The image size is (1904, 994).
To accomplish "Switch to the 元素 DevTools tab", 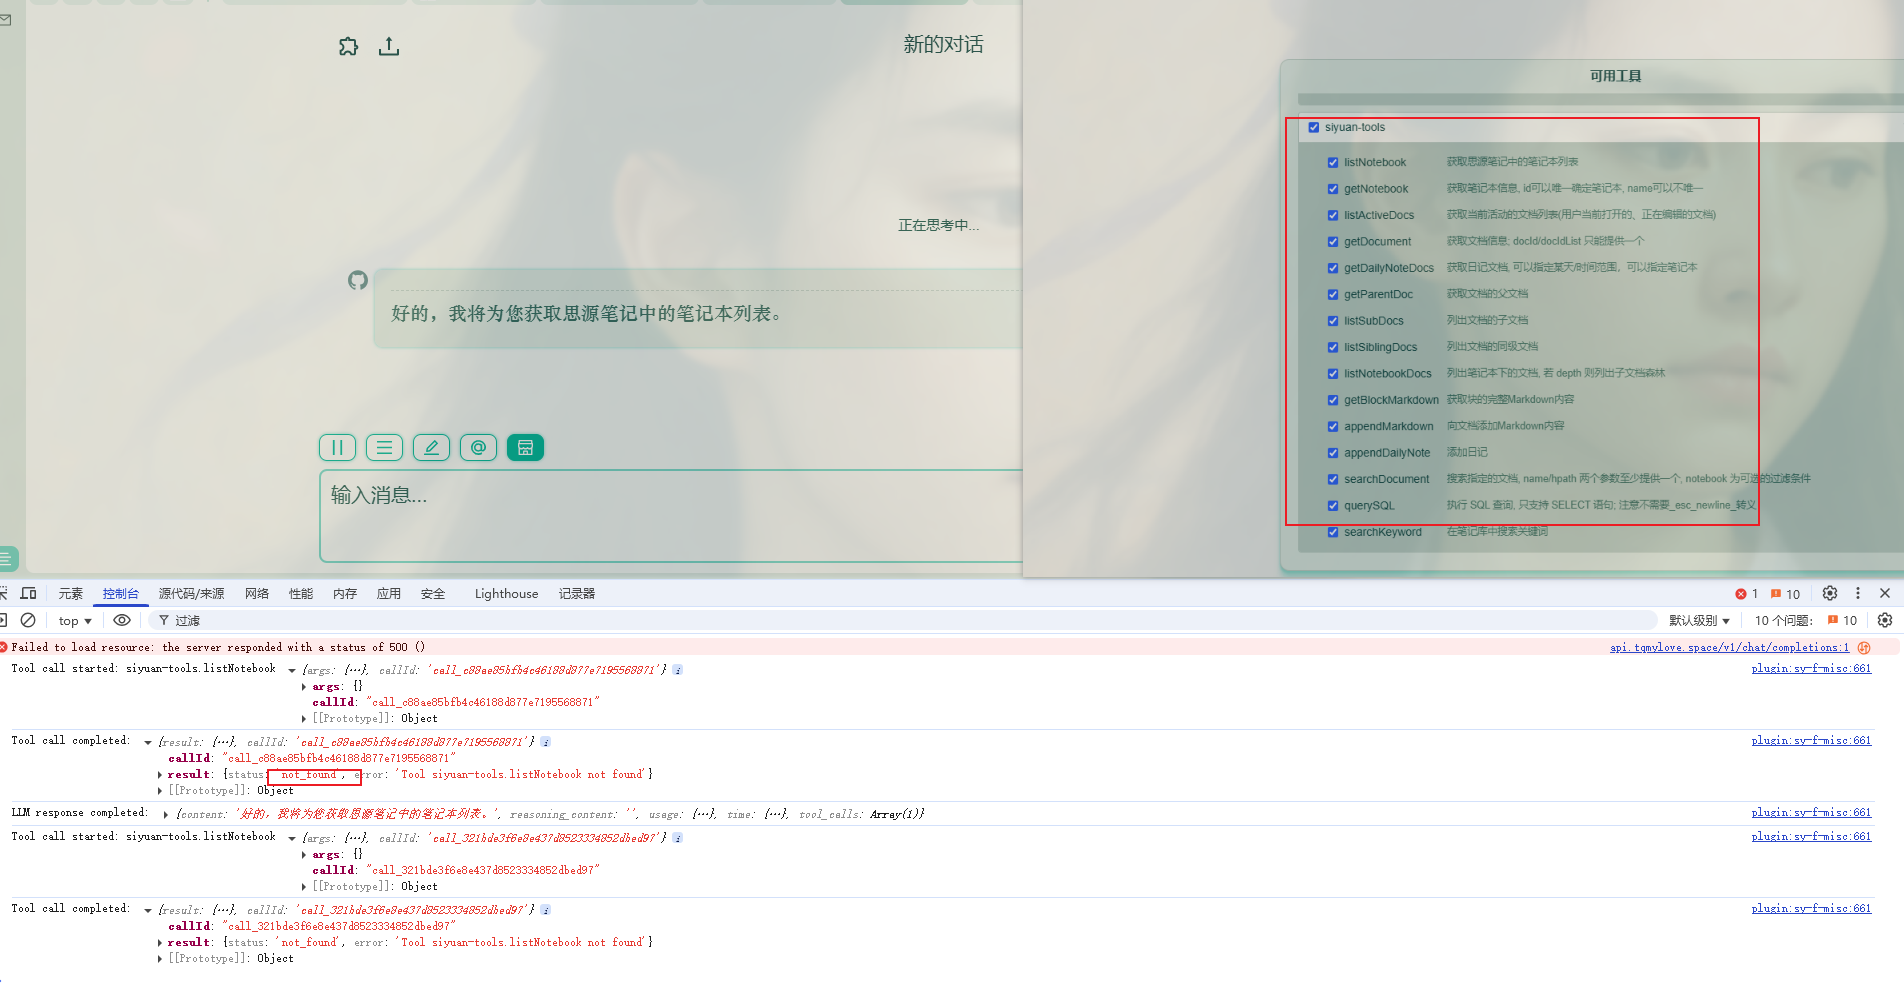I will coord(71,594).
